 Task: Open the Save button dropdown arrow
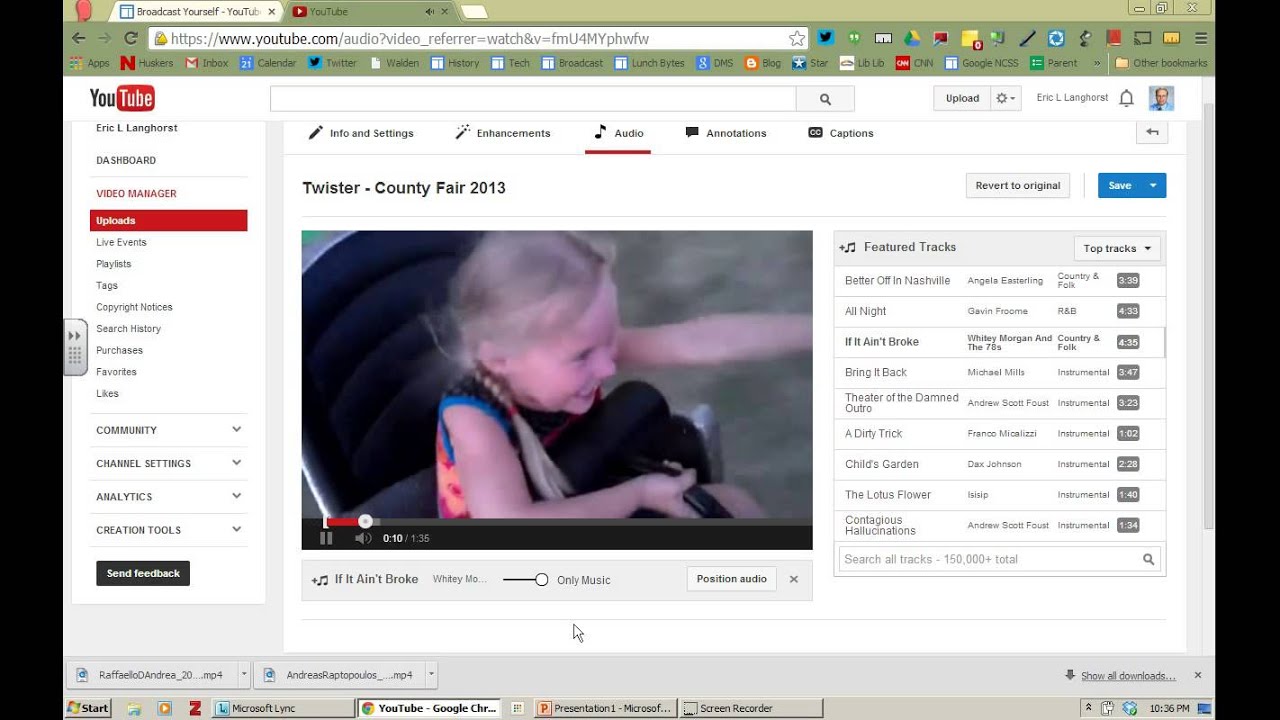(x=1153, y=185)
